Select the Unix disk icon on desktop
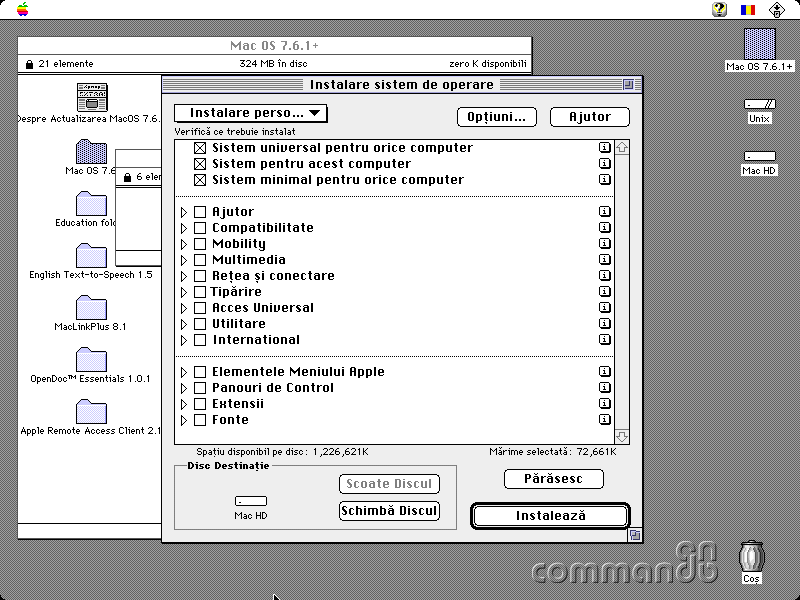The width and height of the screenshot is (800, 600). click(x=760, y=104)
